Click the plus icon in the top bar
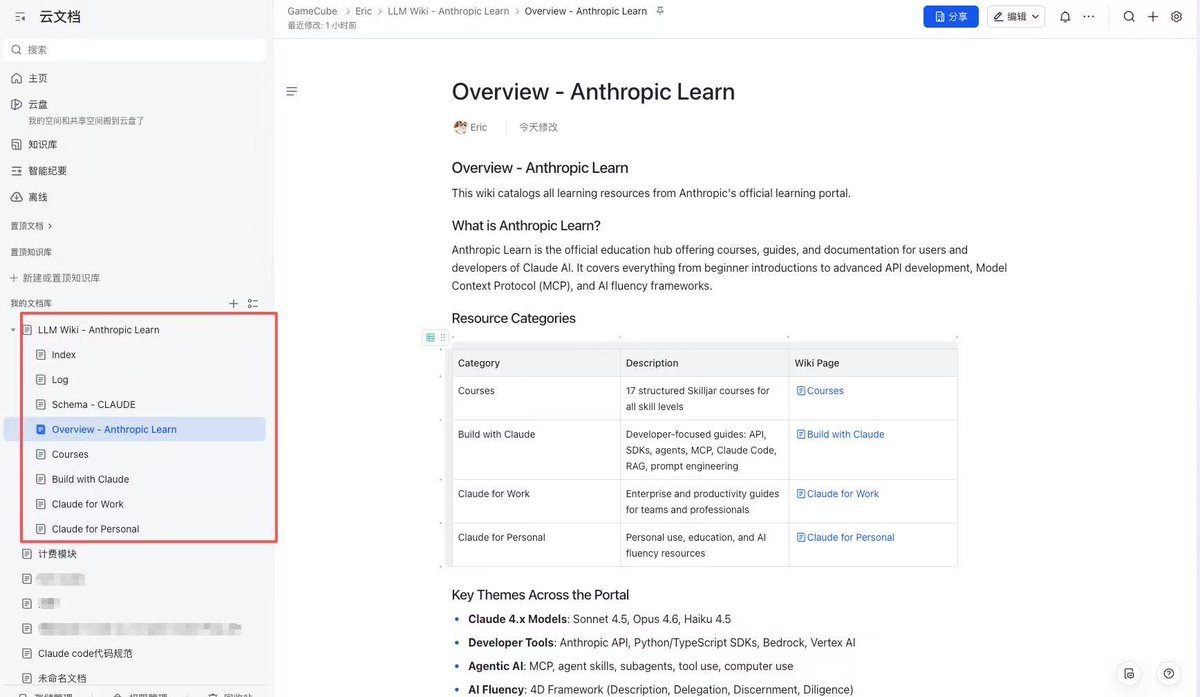The height and width of the screenshot is (697, 1200). point(1153,17)
